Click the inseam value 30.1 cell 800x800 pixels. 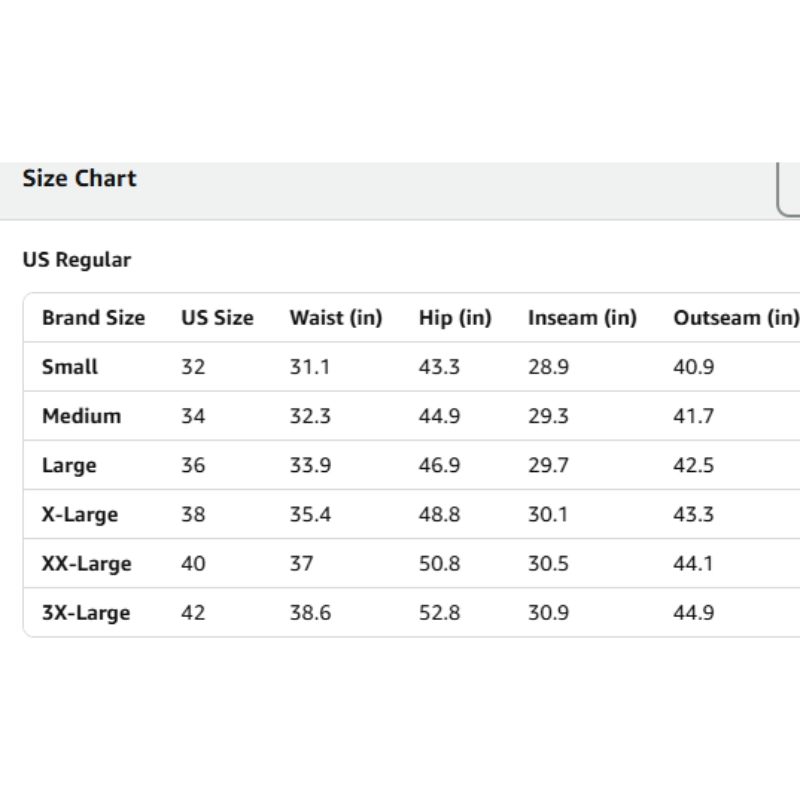tap(548, 514)
